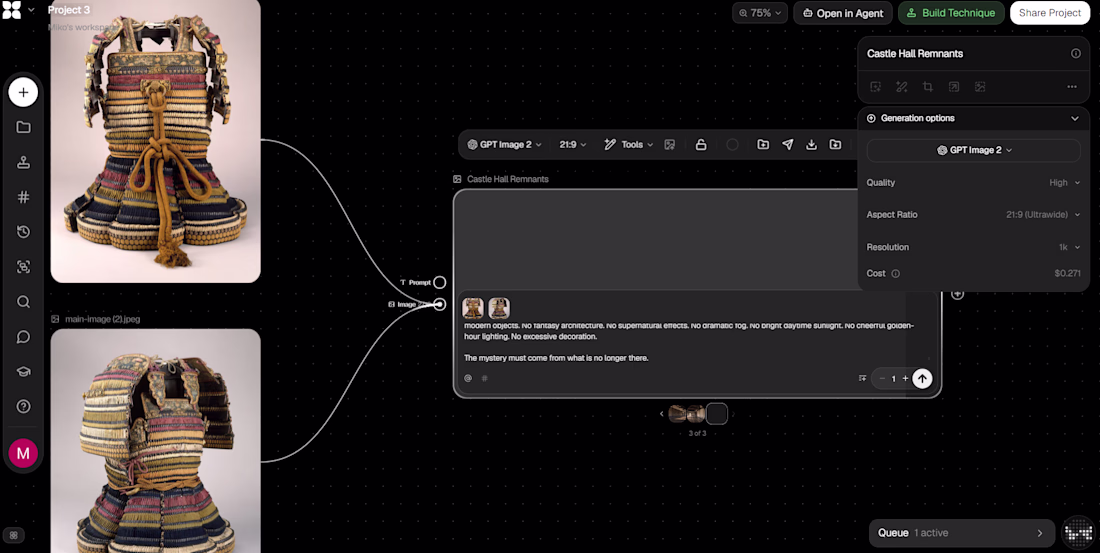Select the first generated result thumbnail
This screenshot has height=553, width=1100.
coord(677,414)
